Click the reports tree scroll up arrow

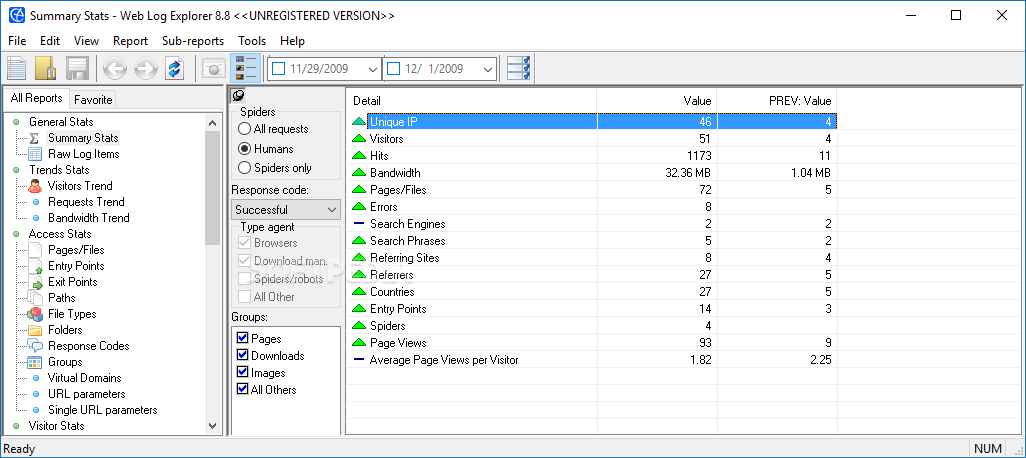point(213,122)
